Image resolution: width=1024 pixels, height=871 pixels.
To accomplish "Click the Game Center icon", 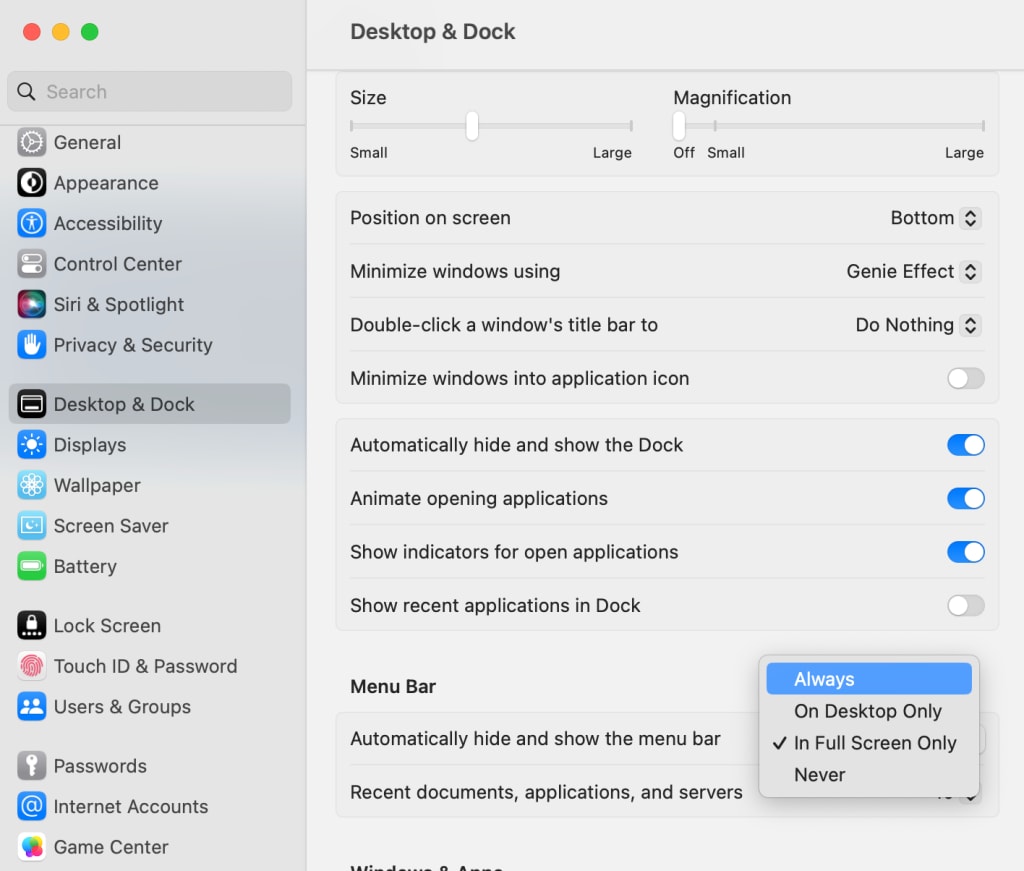I will (32, 847).
